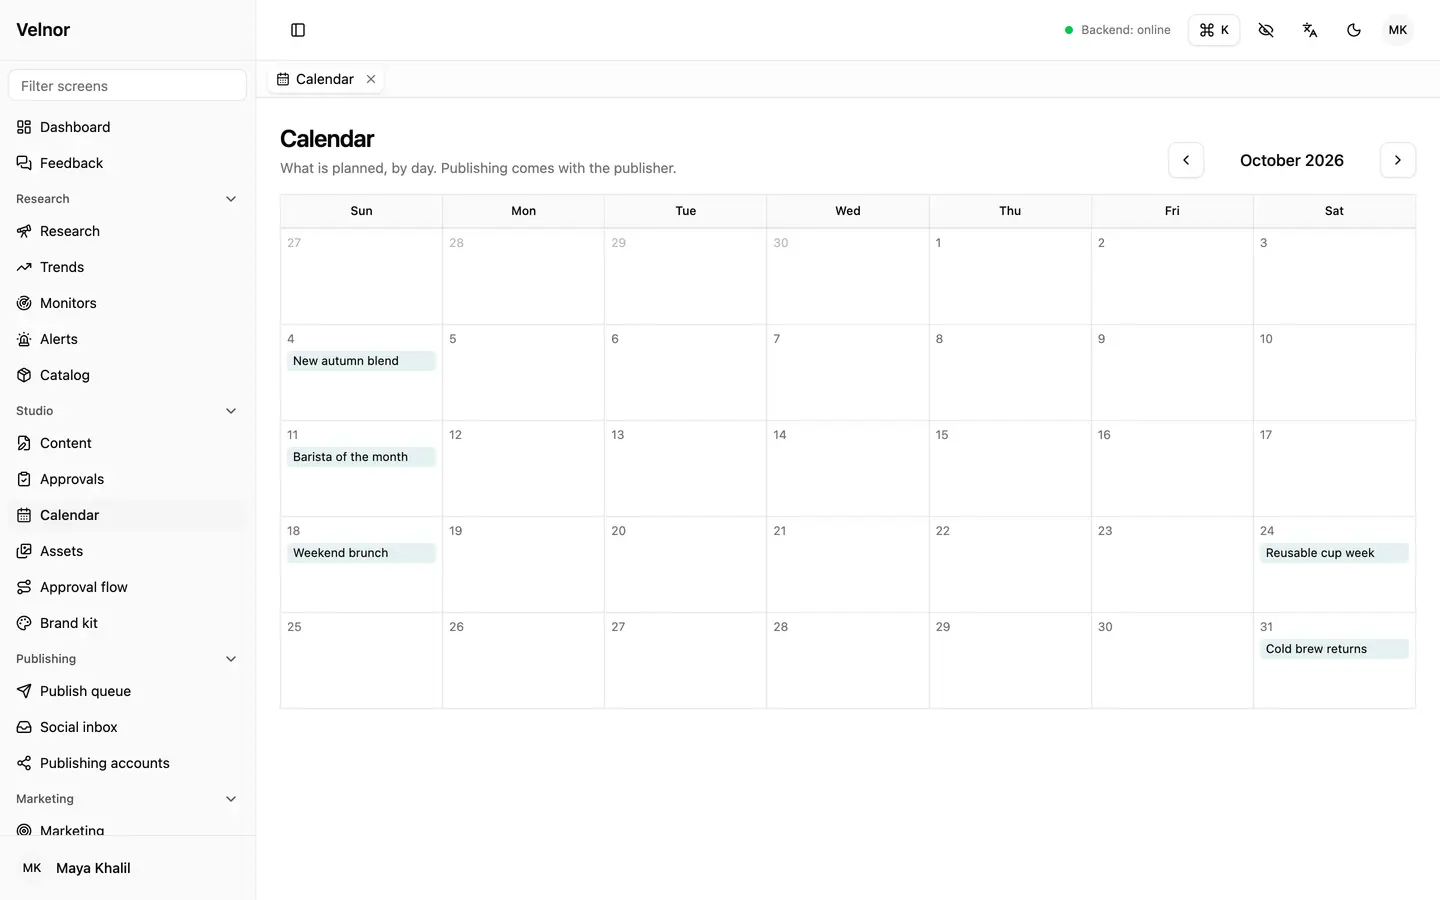Viewport: 1440px width, 900px height.
Task: Open Trends icon in sidebar
Action: 24,267
